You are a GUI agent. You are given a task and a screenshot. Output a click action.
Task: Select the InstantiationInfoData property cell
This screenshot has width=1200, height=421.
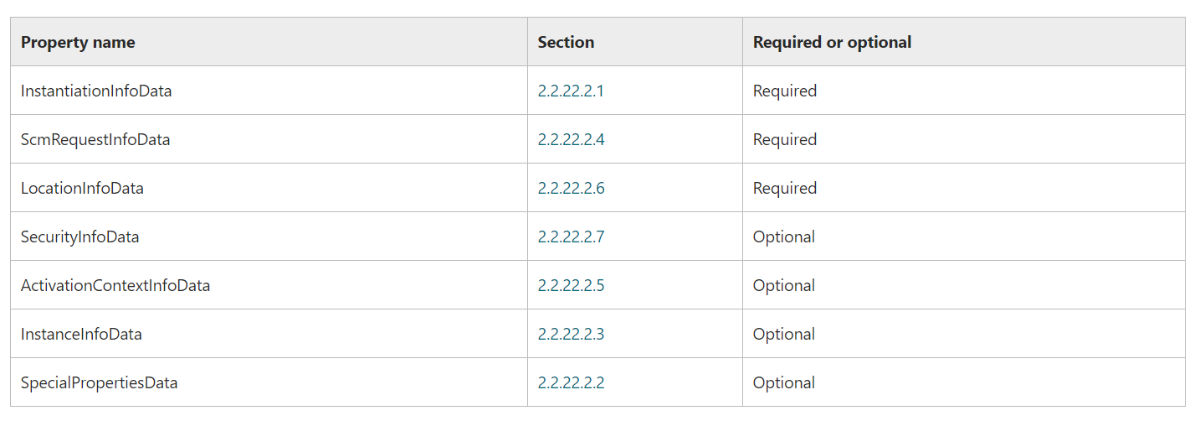(x=96, y=91)
